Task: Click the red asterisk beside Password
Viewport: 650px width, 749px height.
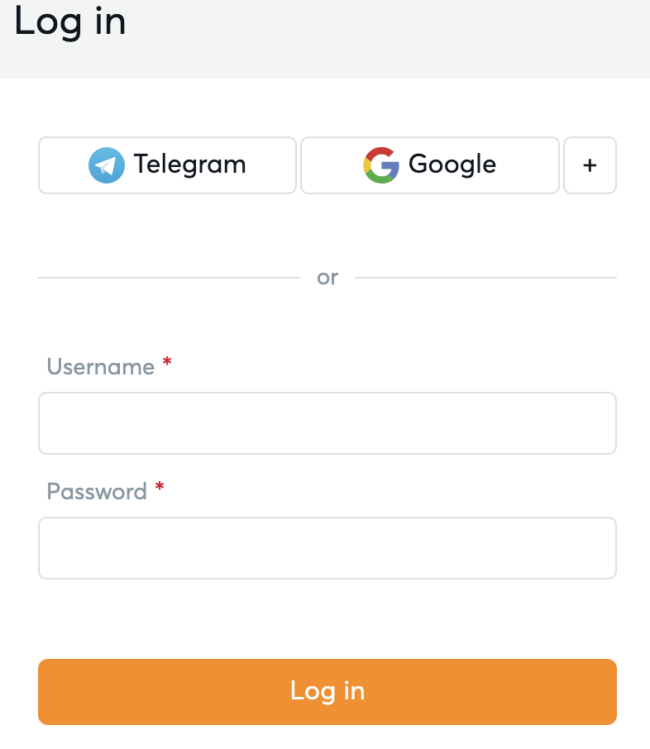Action: 159,489
